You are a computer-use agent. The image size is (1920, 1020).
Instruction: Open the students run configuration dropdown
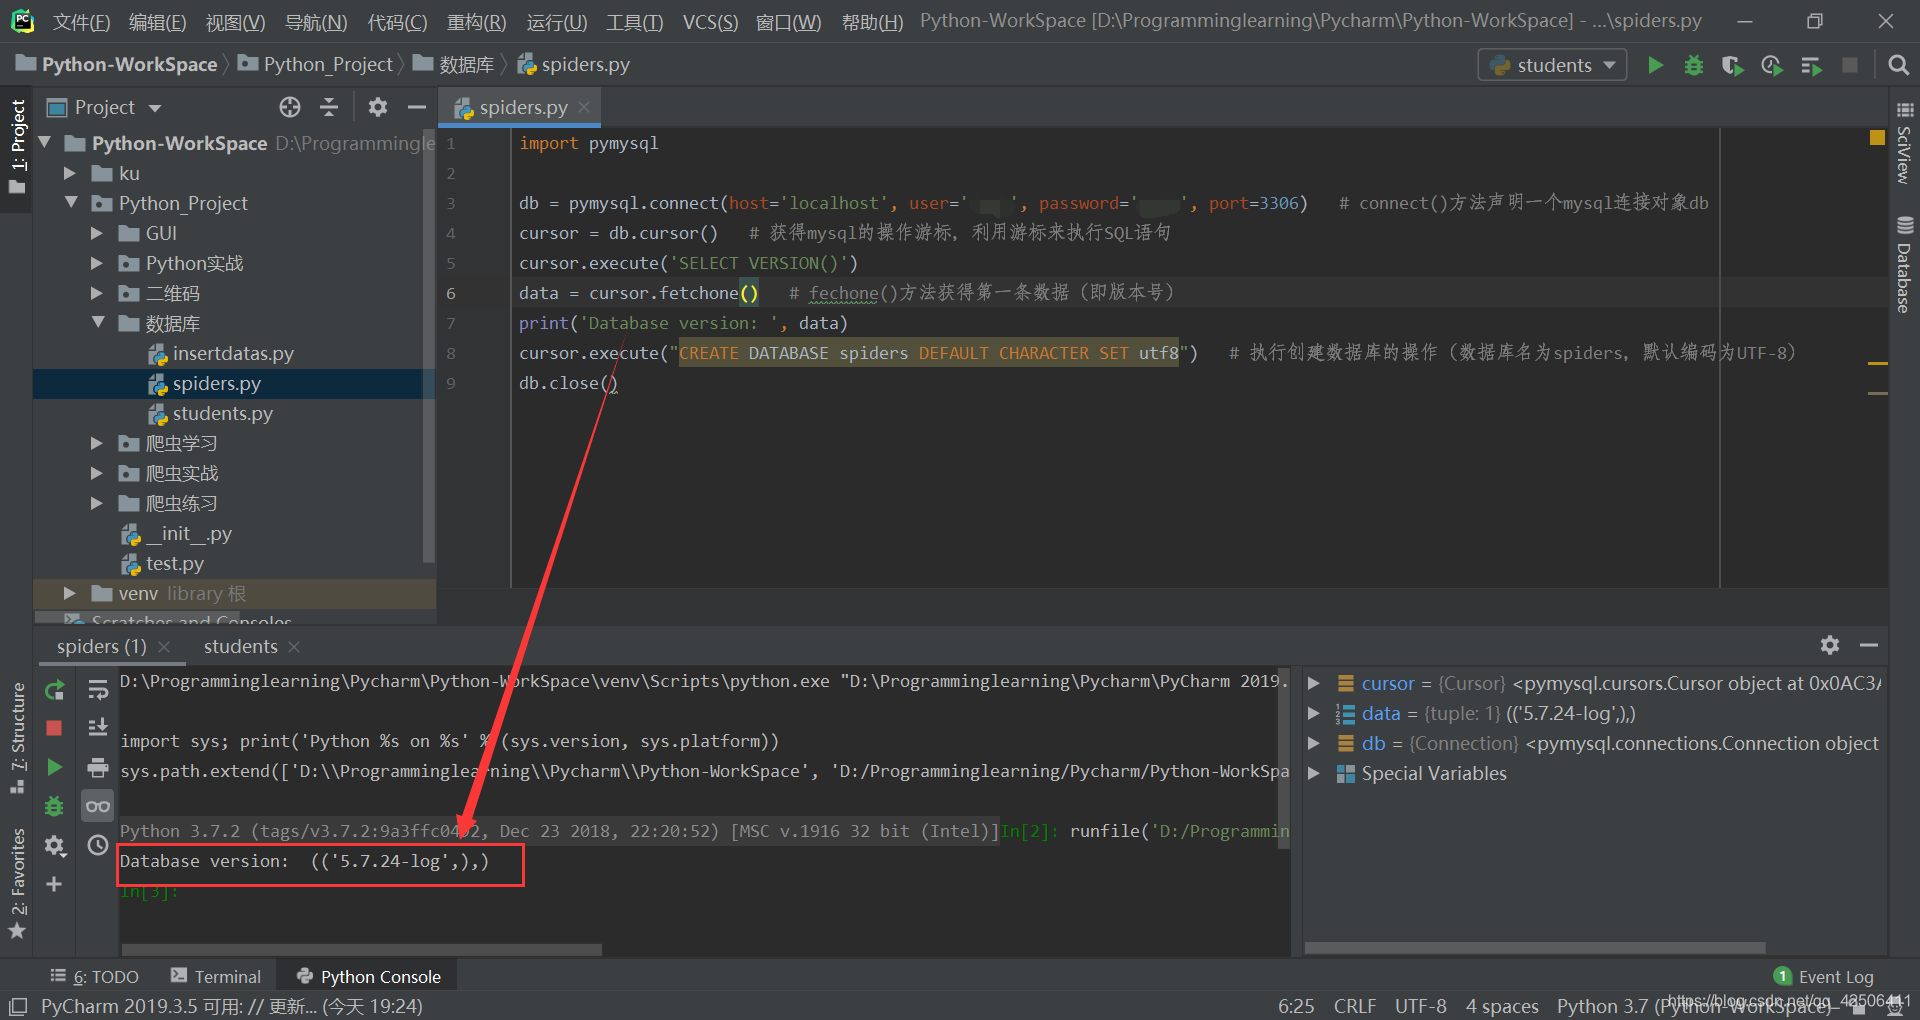tap(1552, 65)
